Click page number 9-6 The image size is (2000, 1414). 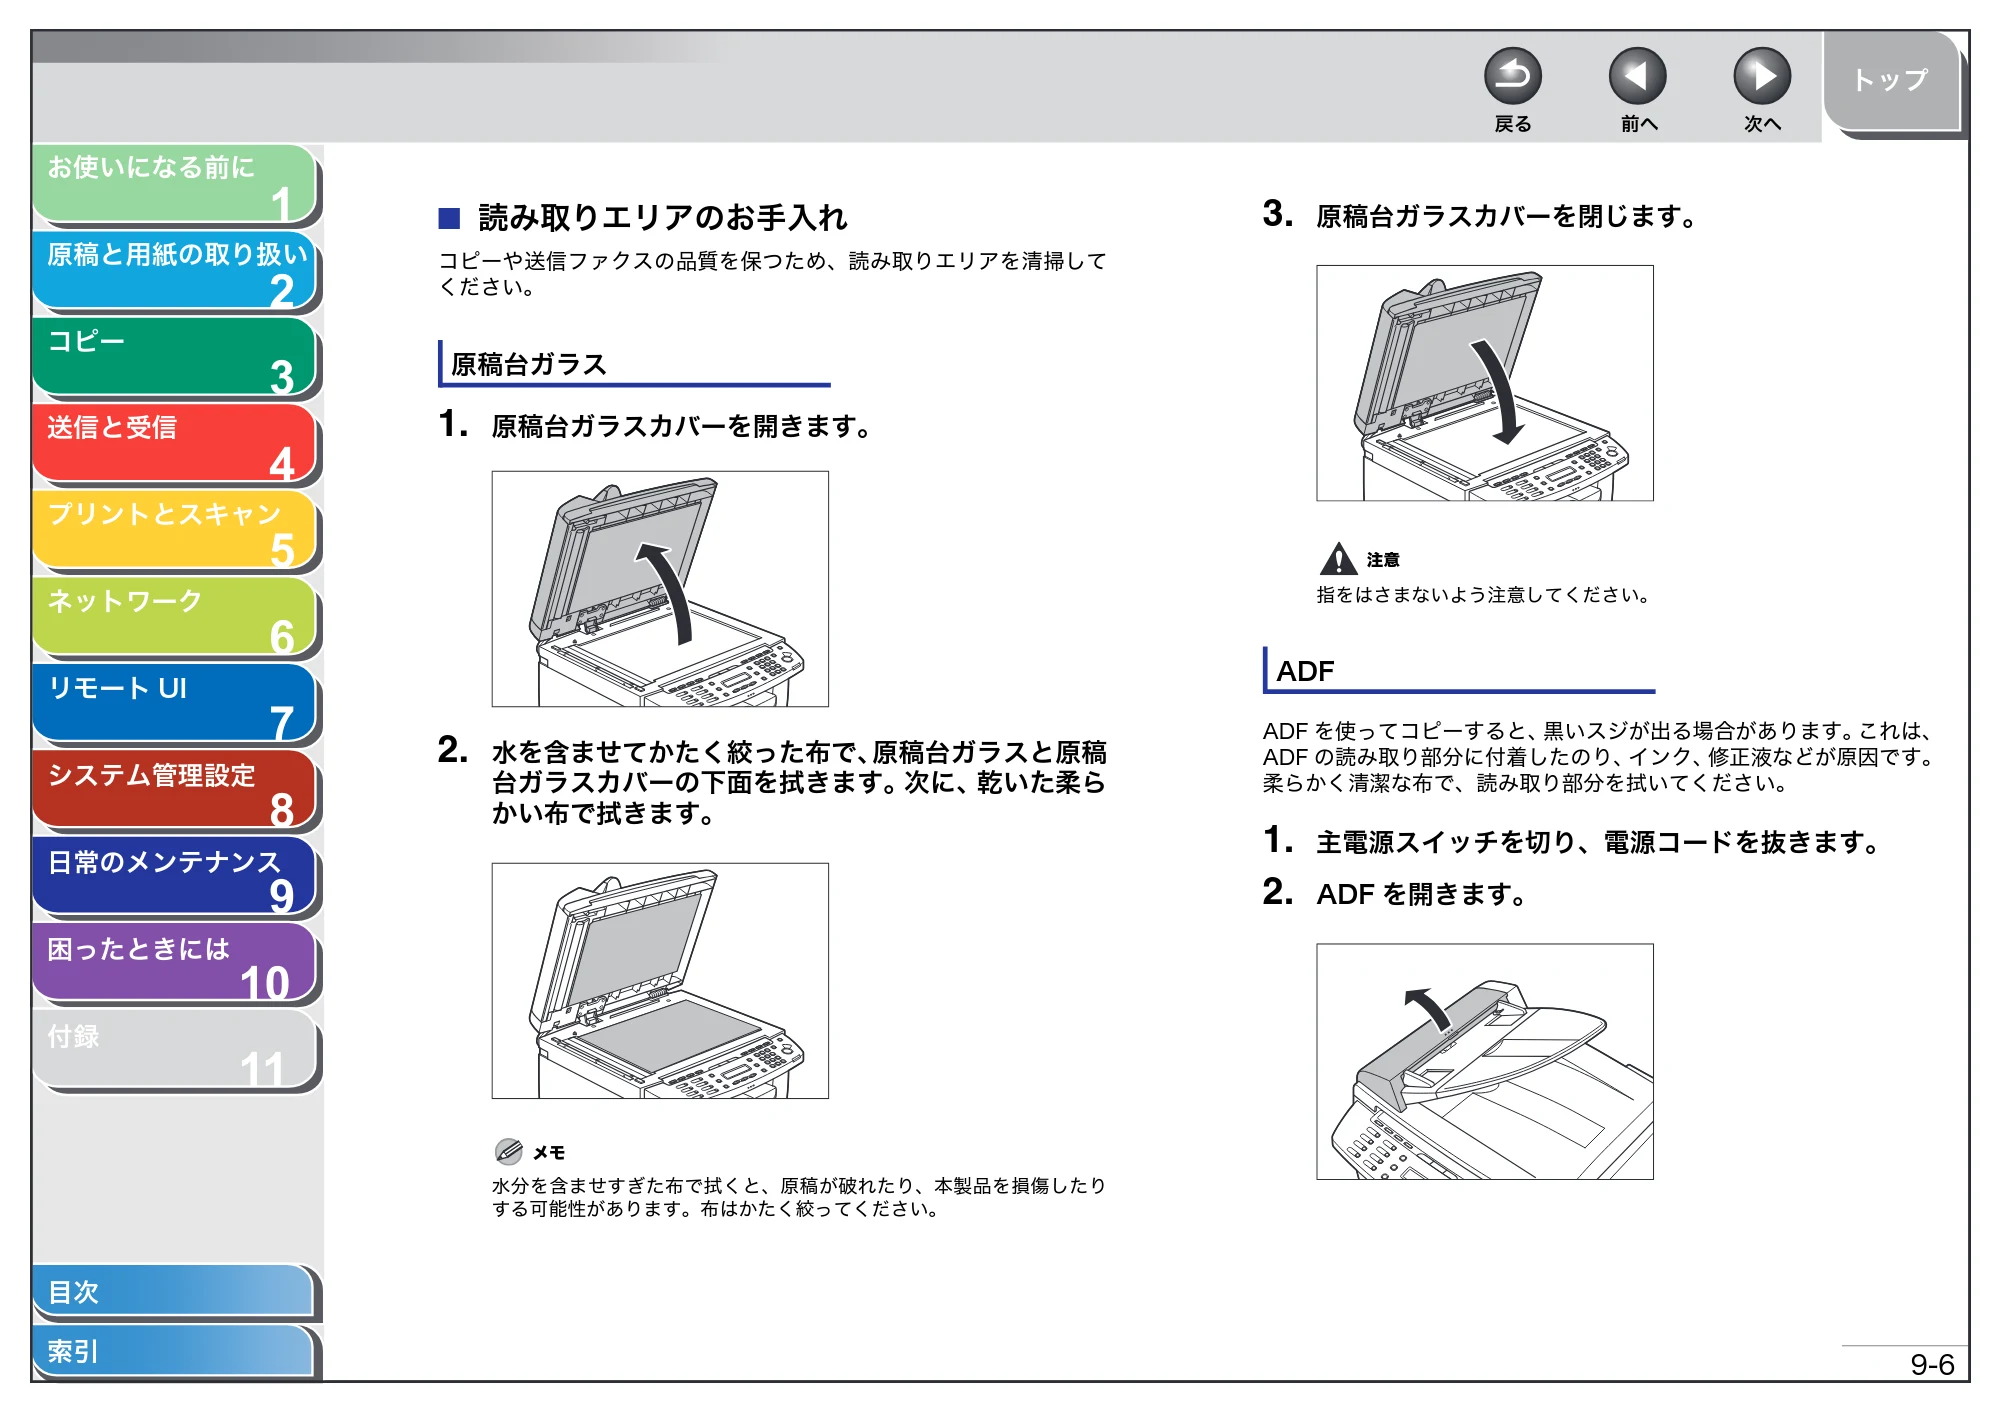[x=1932, y=1365]
